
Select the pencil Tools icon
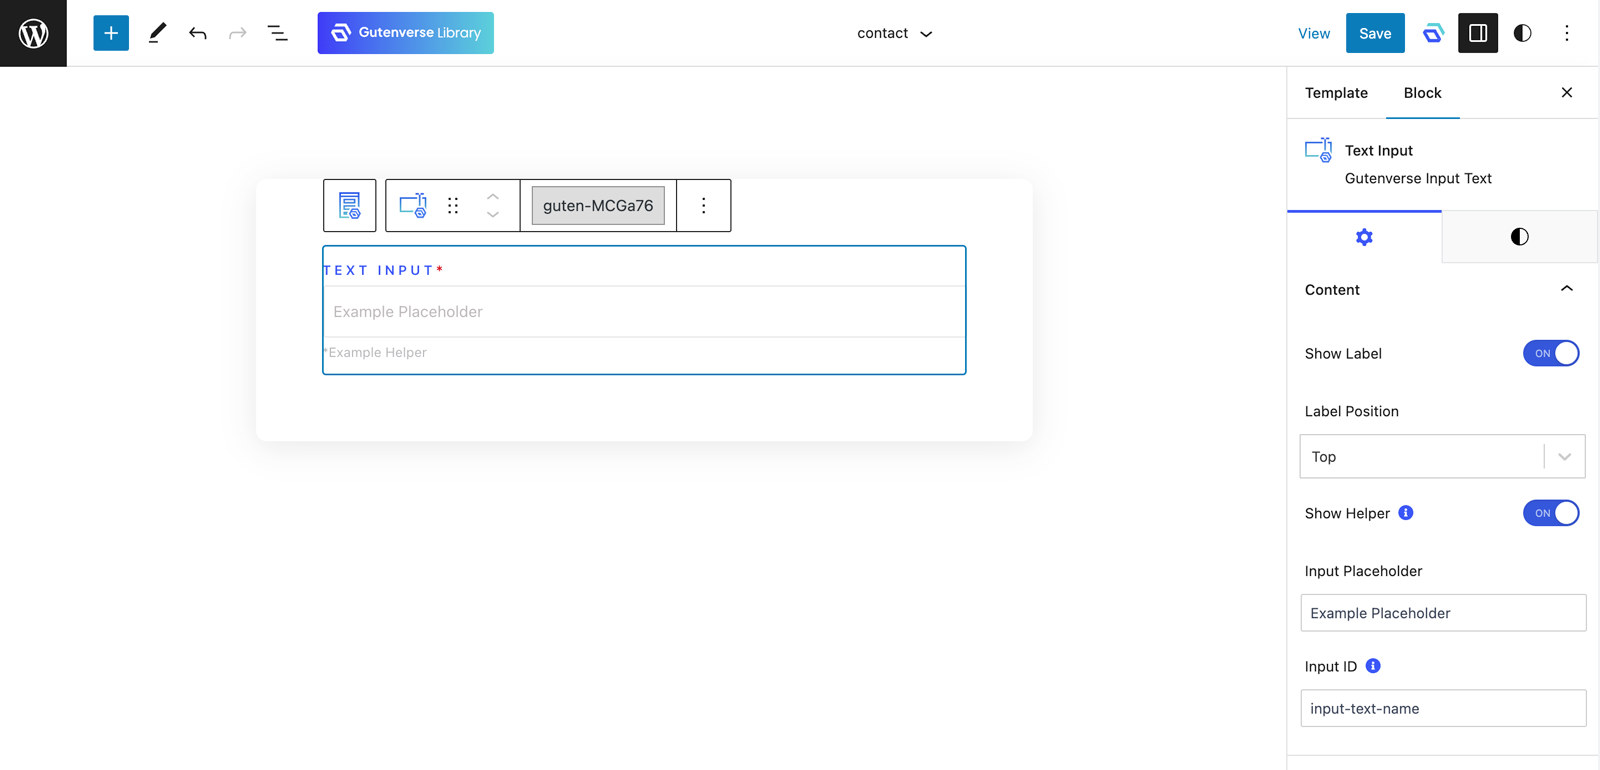point(157,33)
